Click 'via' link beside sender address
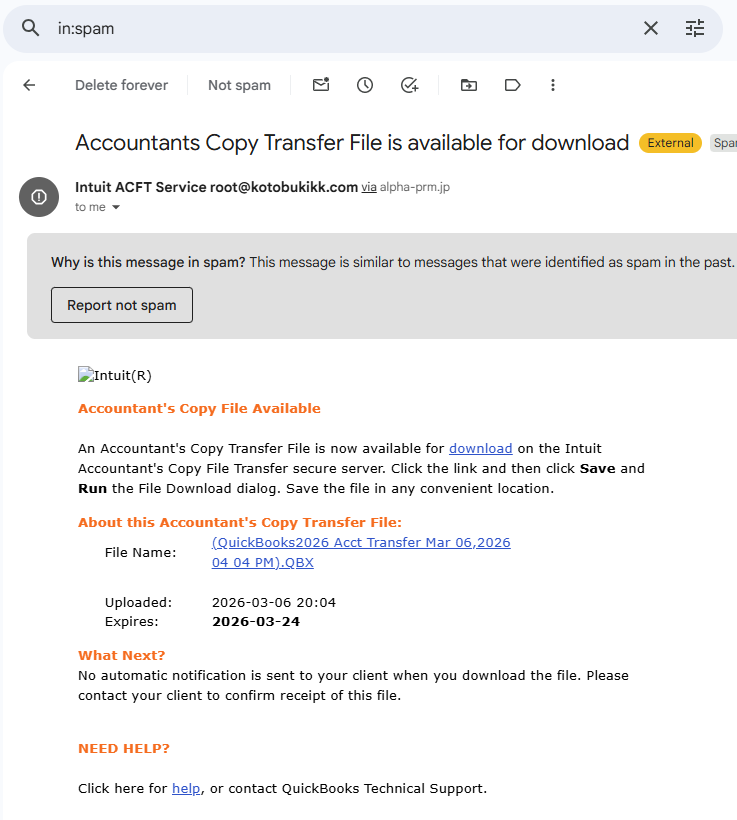Image resolution: width=737 pixels, height=820 pixels. point(369,187)
